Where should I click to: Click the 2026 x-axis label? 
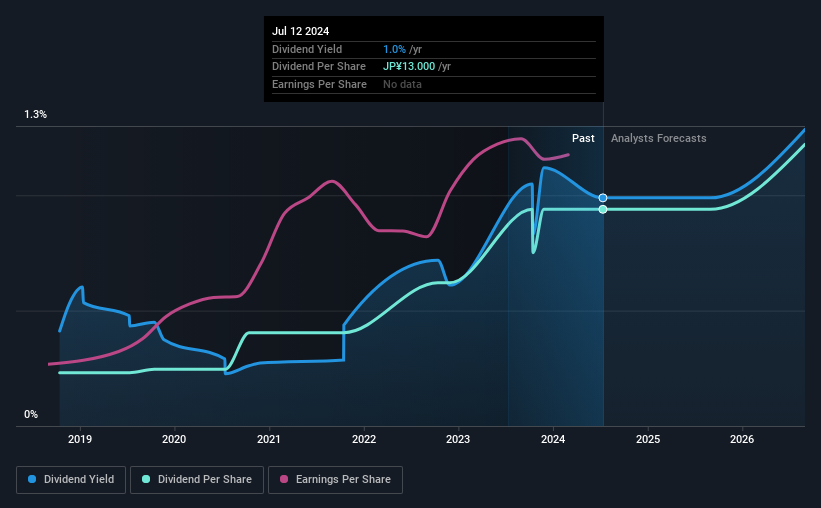742,439
